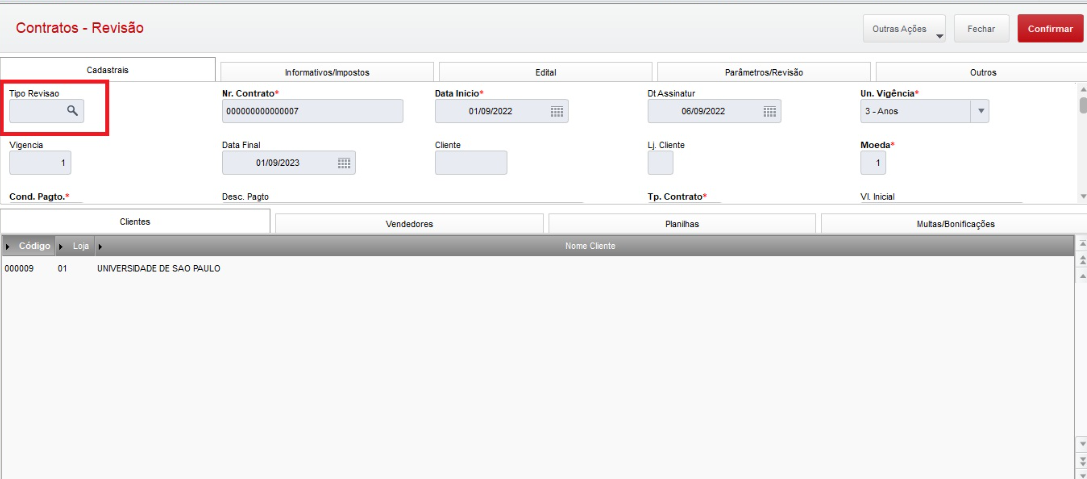Expand the Un. Vigência dropdown arrow
Screen dimensions: 1087x479
point(980,111)
